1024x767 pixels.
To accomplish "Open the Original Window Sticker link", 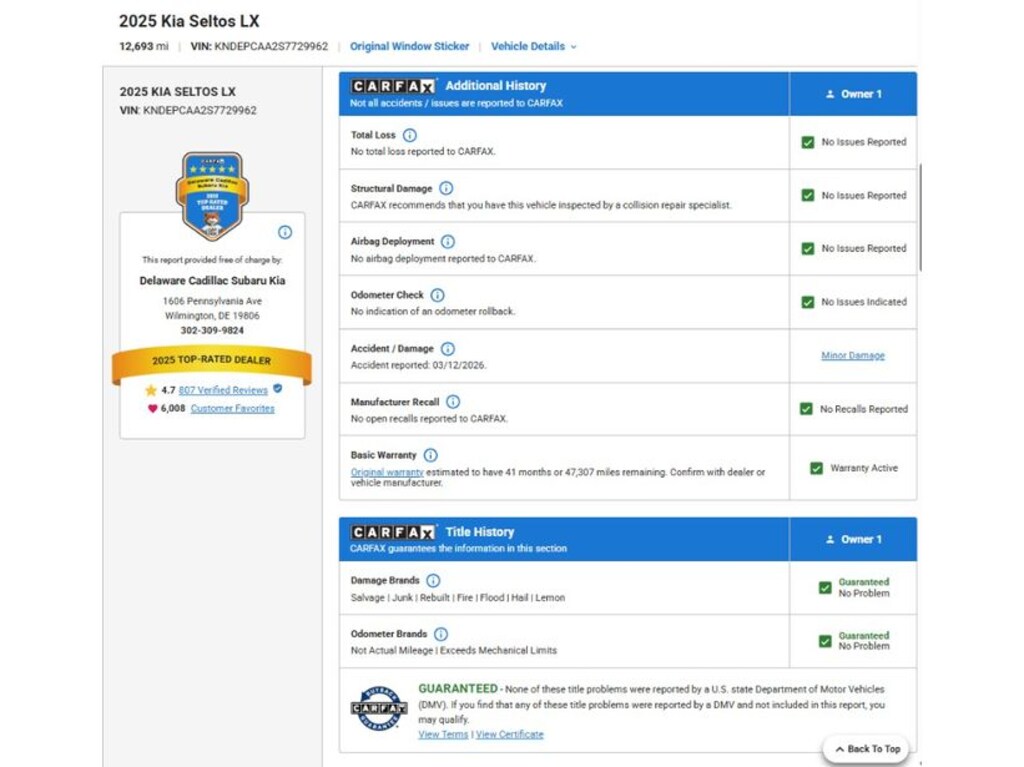I will [x=409, y=46].
